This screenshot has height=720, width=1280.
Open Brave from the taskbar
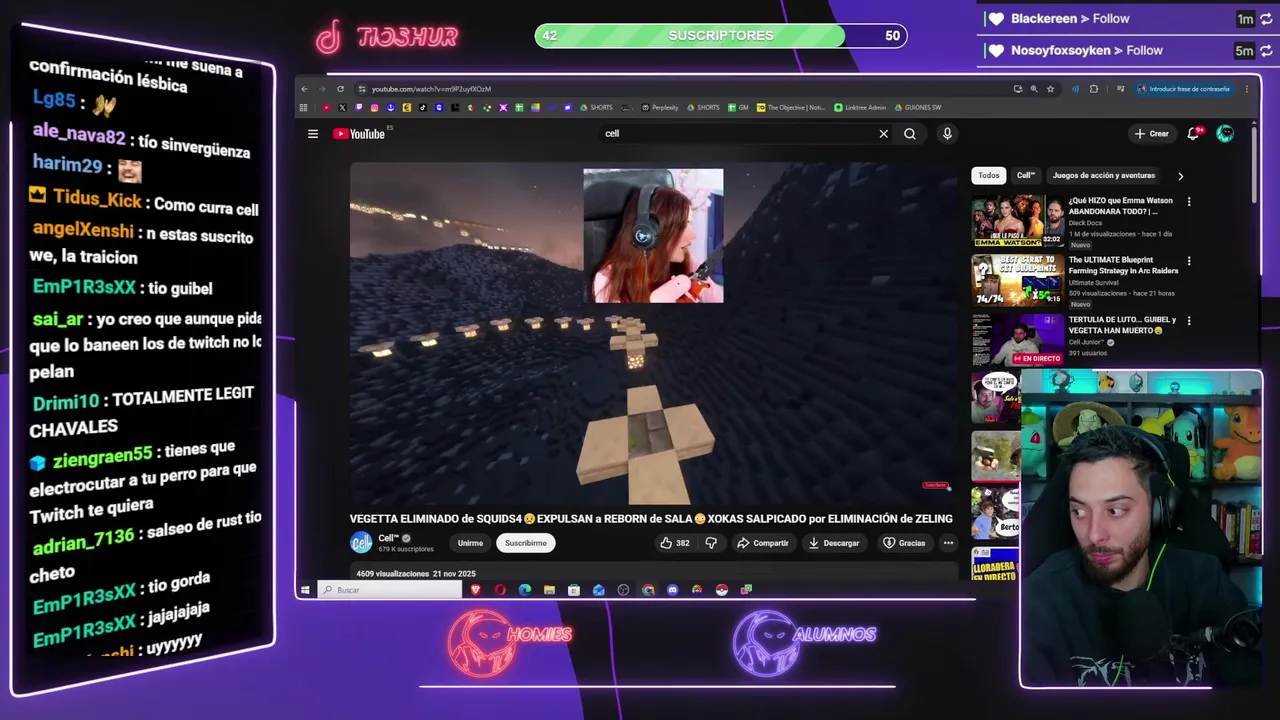click(476, 590)
